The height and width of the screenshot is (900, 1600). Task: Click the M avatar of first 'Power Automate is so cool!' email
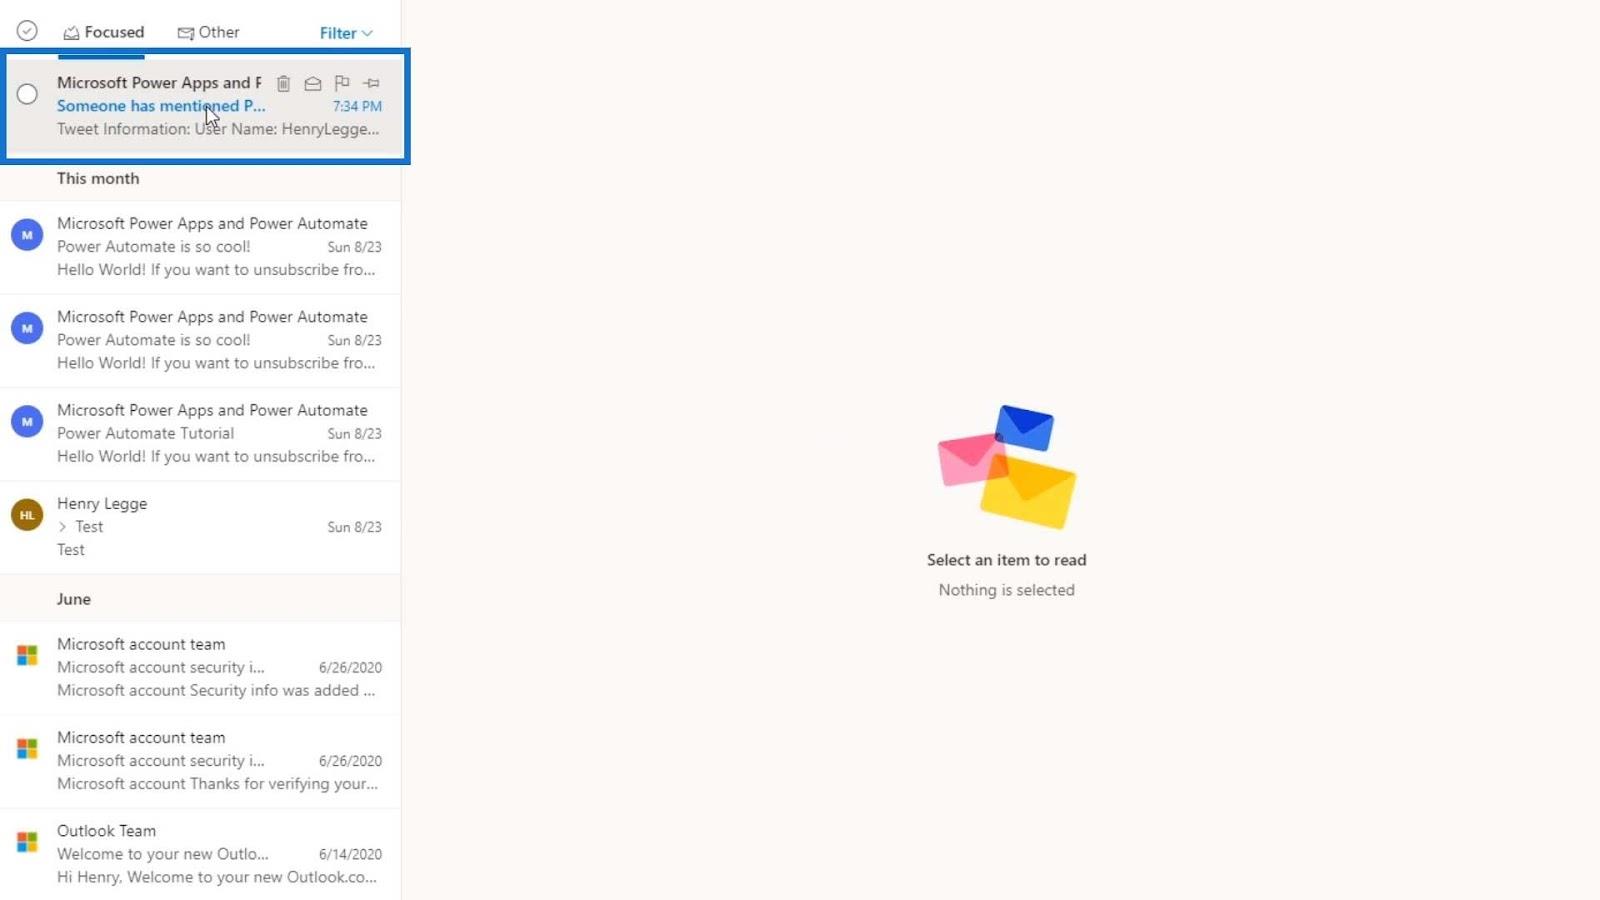coord(27,235)
